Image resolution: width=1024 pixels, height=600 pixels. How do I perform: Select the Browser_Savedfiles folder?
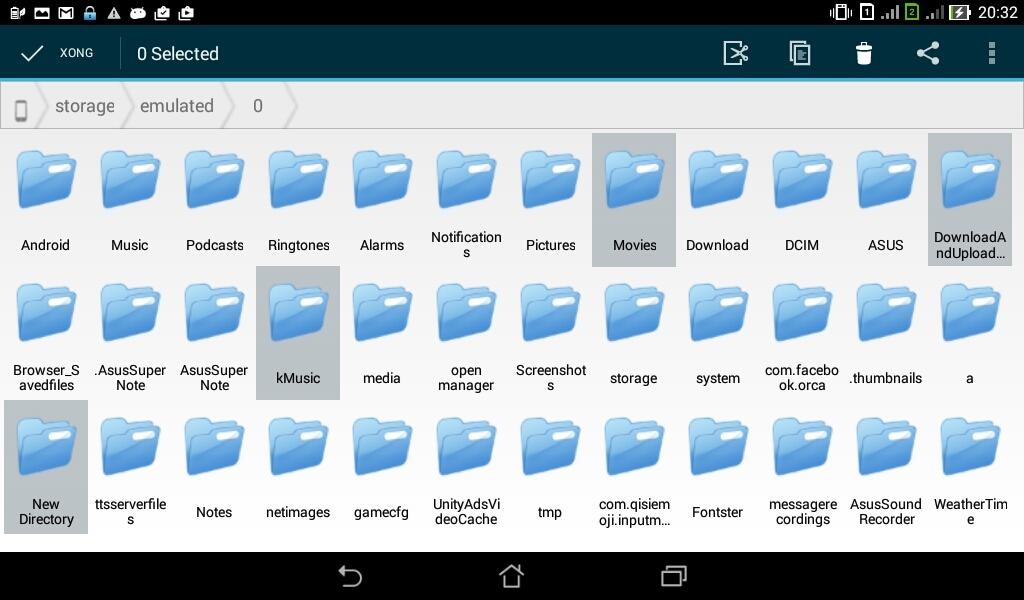[46, 333]
